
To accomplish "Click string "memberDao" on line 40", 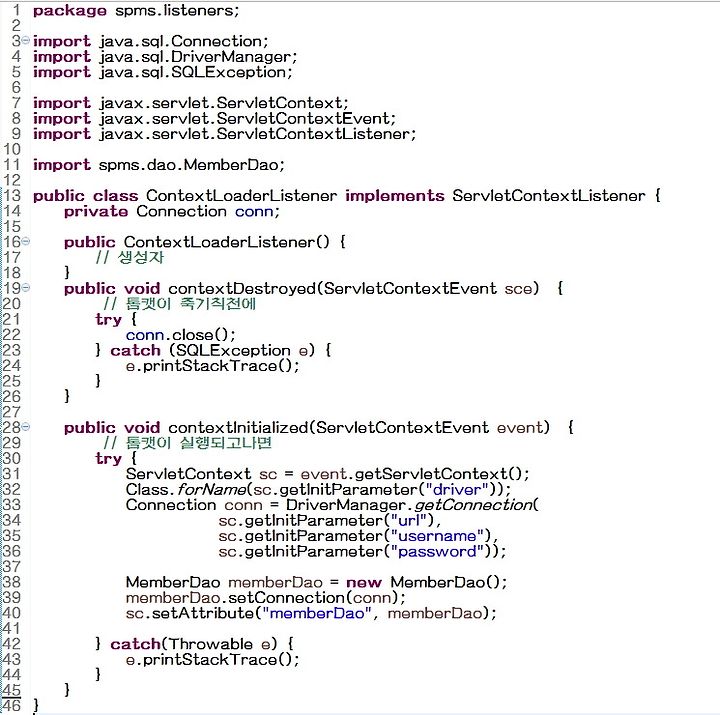I will (316, 614).
